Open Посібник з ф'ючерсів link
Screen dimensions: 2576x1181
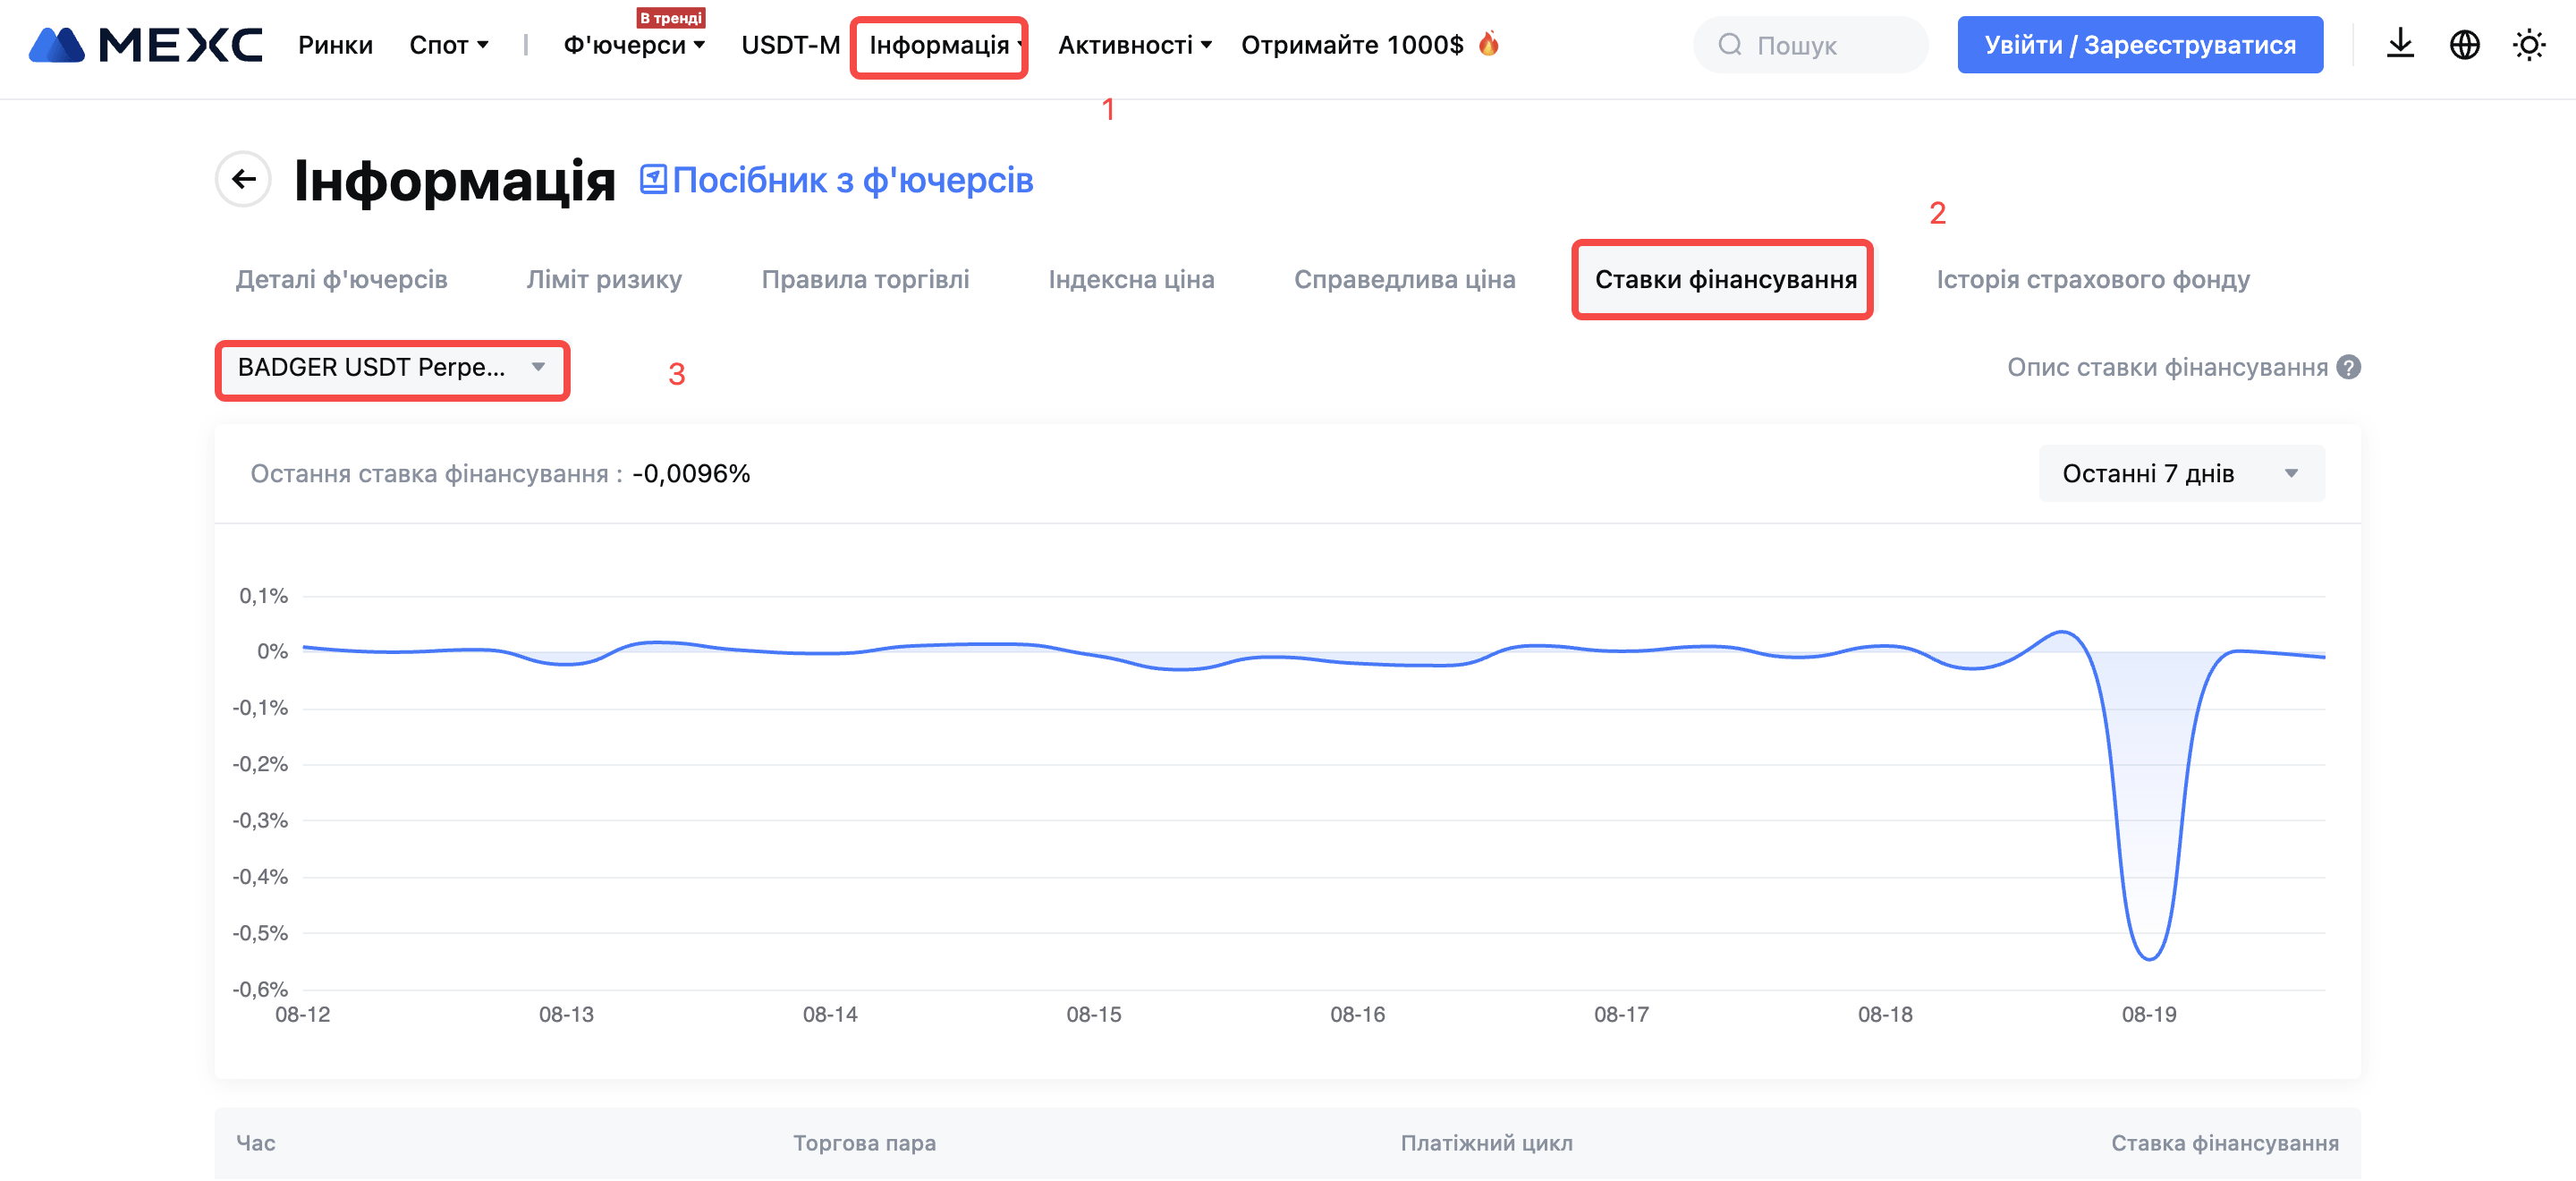point(852,180)
